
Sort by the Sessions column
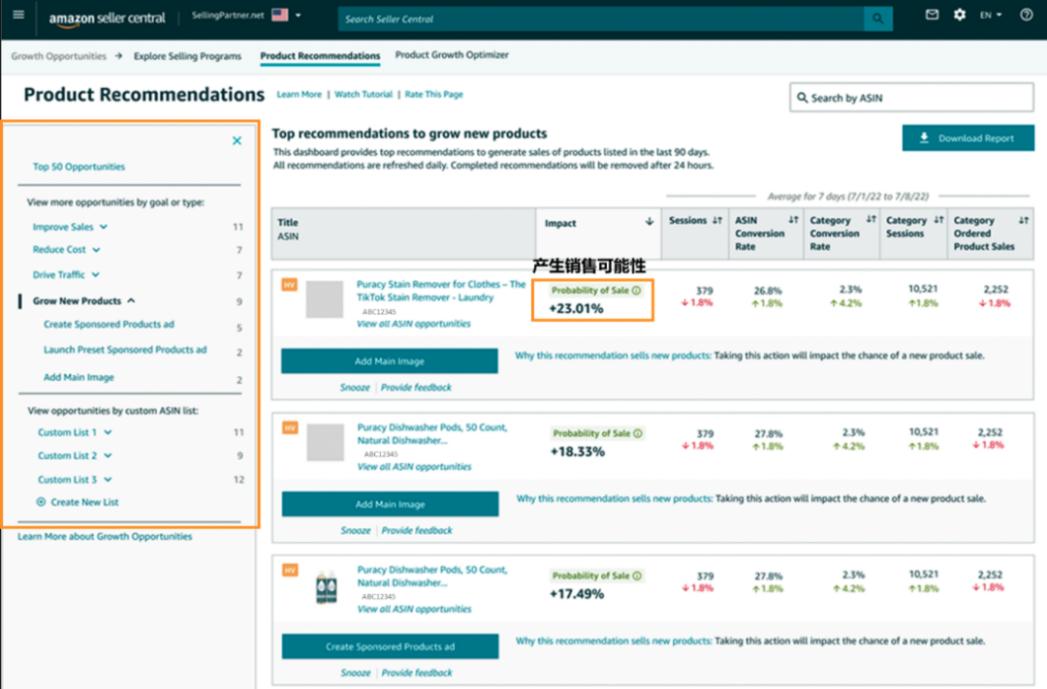(x=717, y=220)
